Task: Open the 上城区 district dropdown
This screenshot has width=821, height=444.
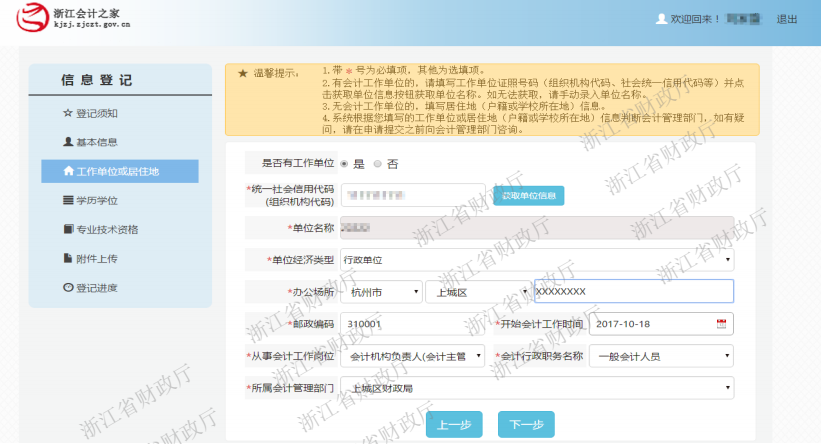Action: 477,292
